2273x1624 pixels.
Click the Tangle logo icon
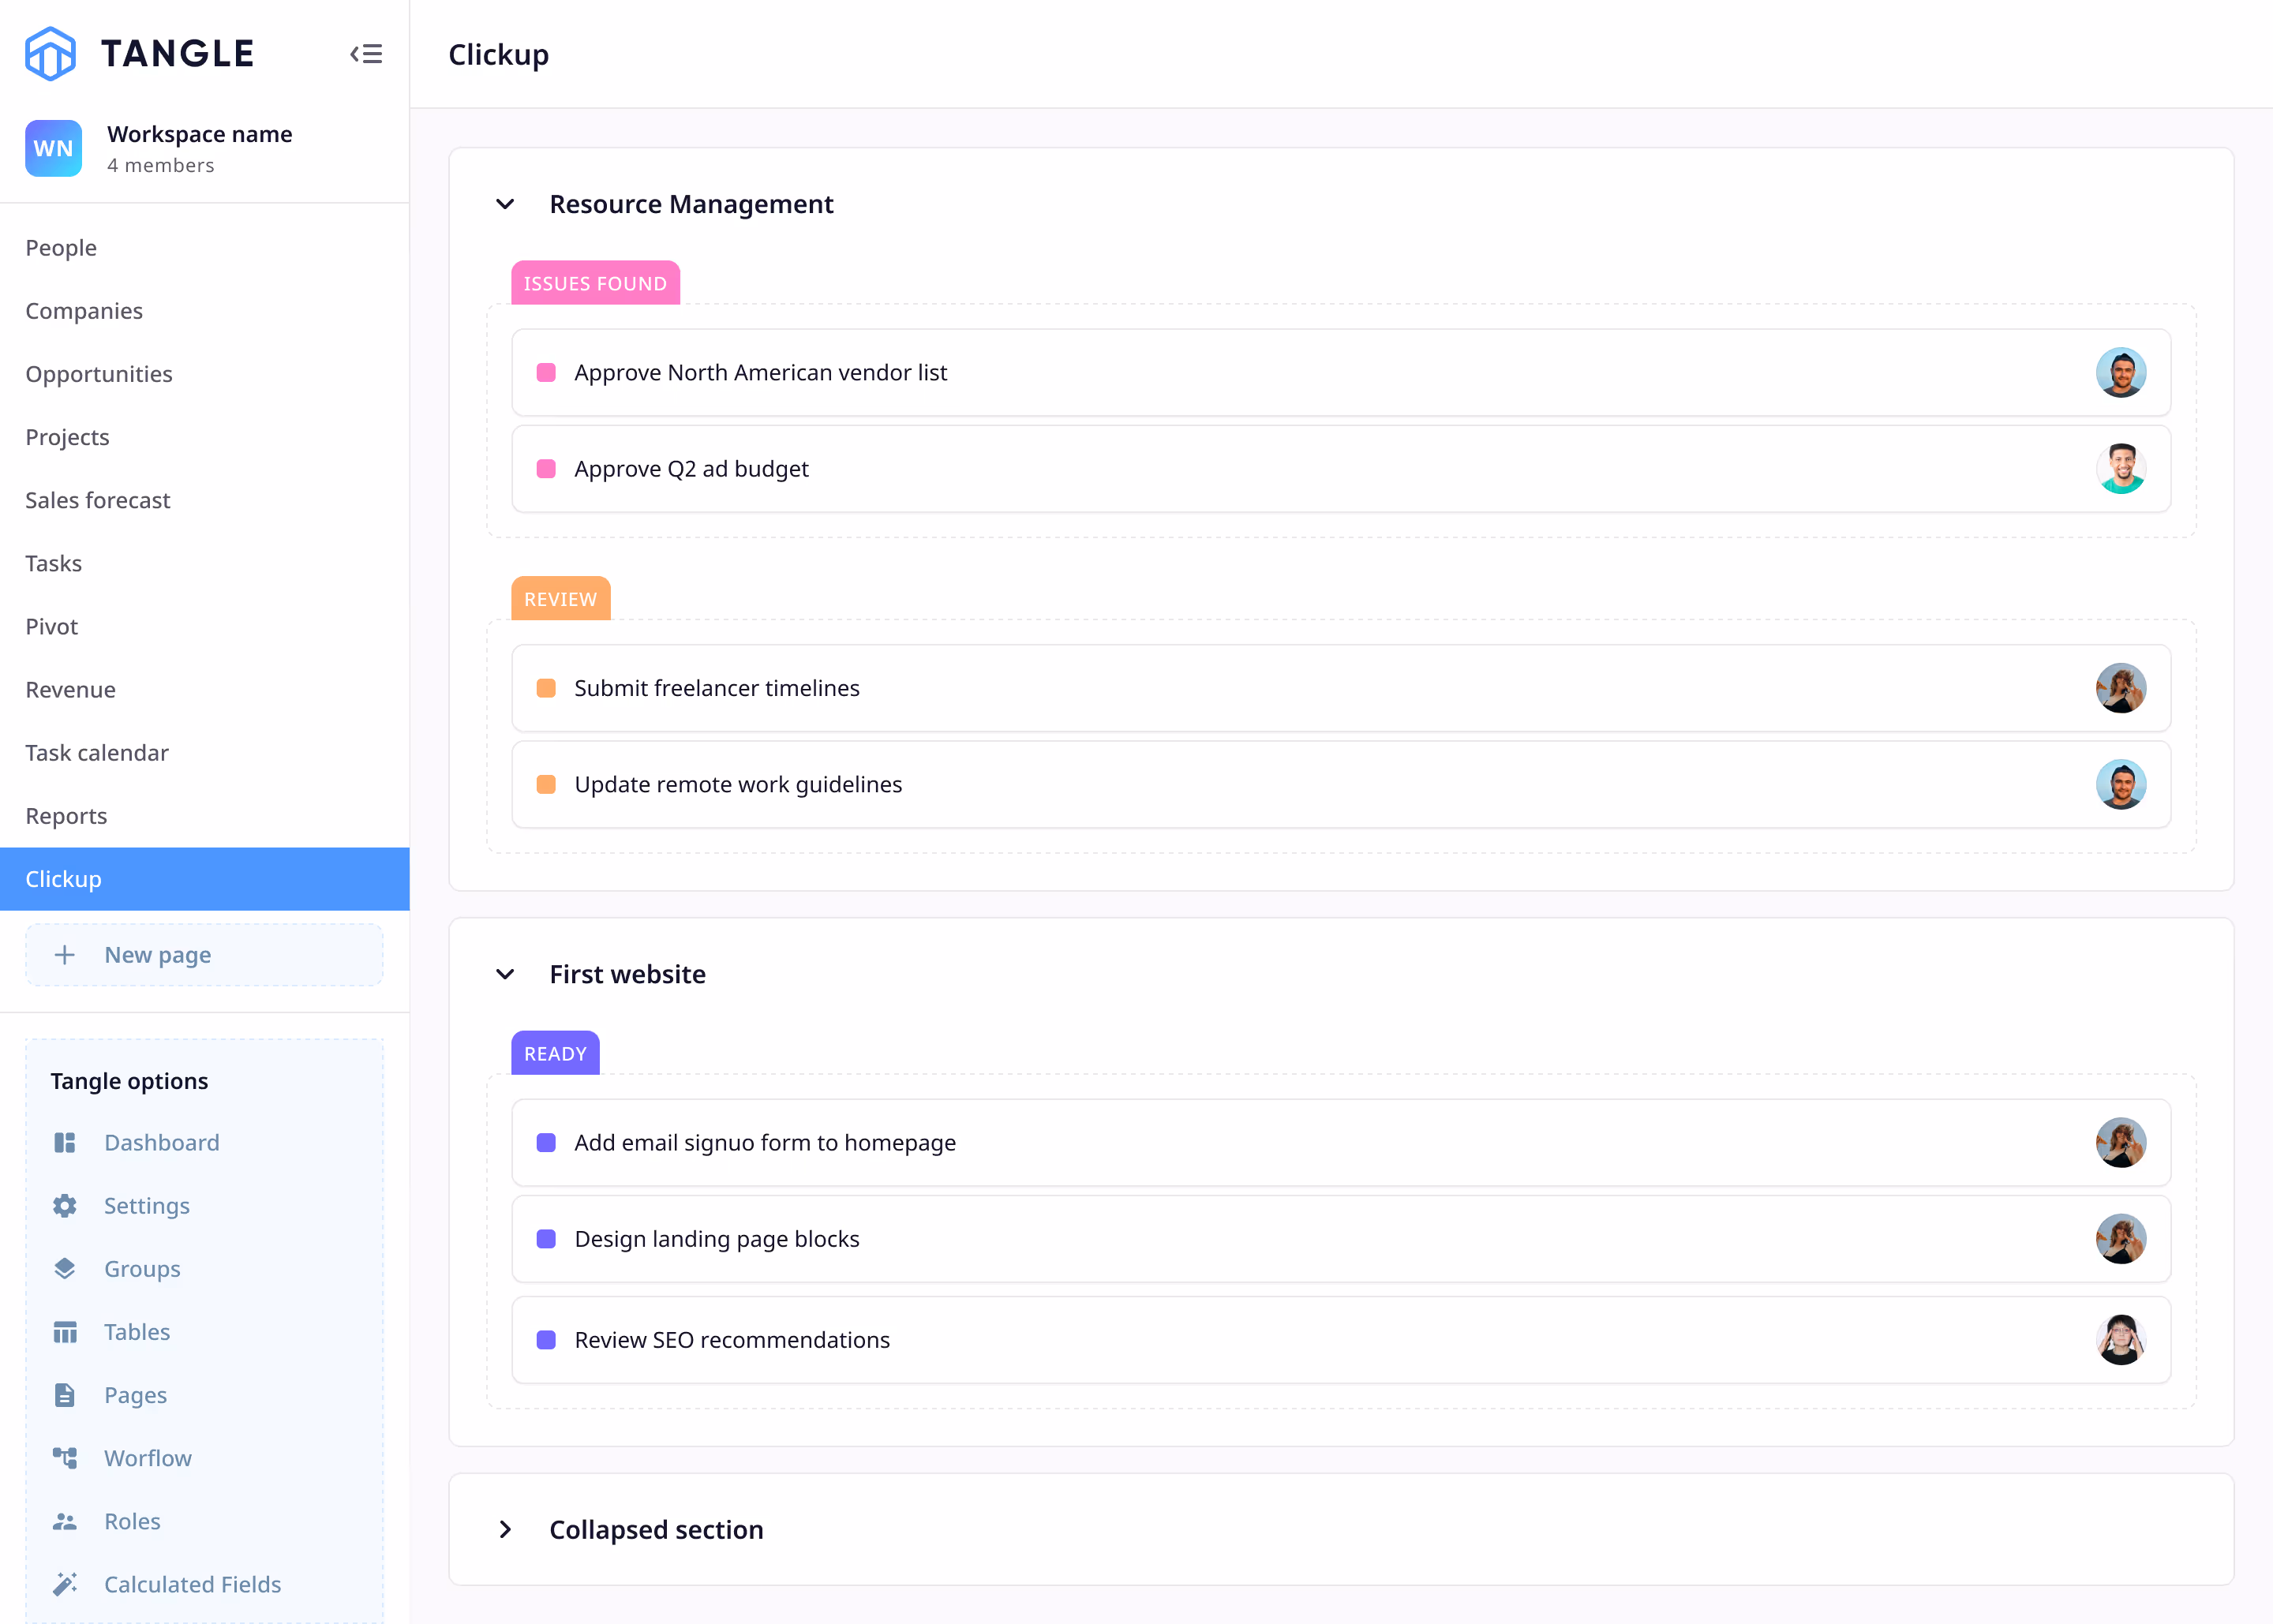[x=50, y=54]
